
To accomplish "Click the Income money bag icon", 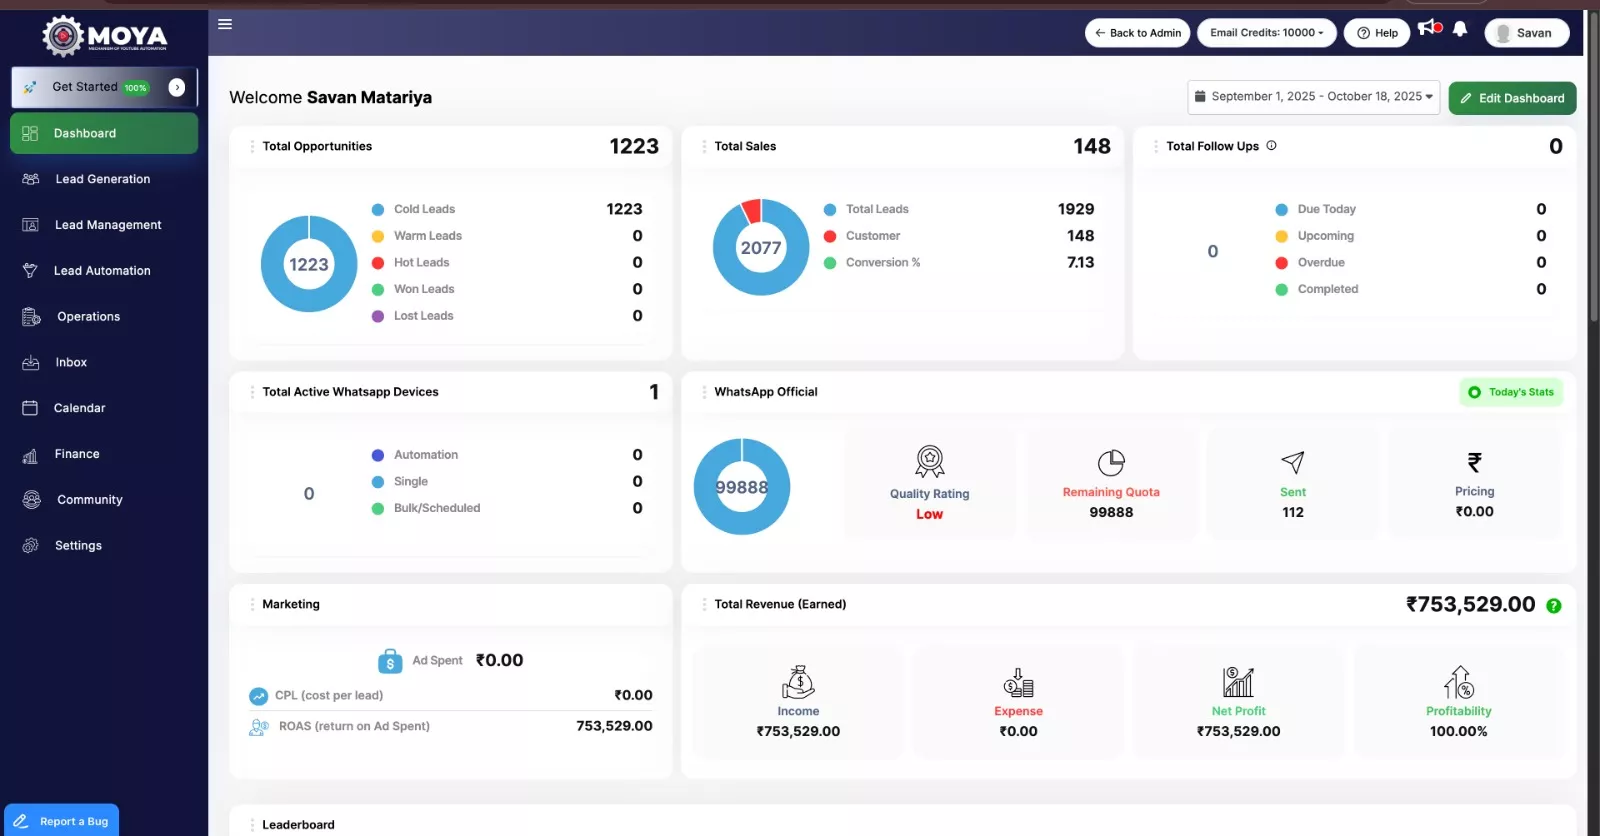I will (798, 683).
